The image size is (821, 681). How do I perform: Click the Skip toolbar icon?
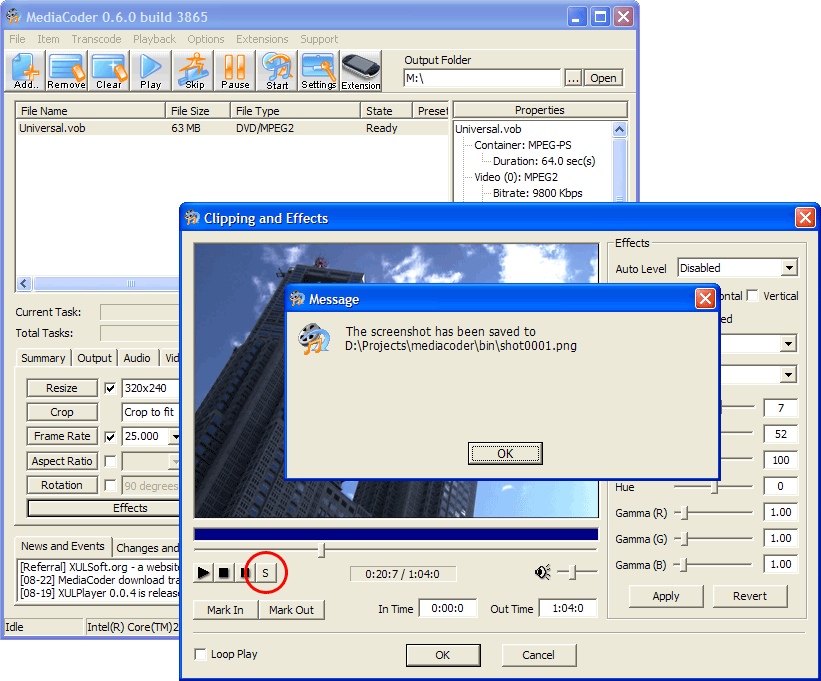tap(194, 71)
